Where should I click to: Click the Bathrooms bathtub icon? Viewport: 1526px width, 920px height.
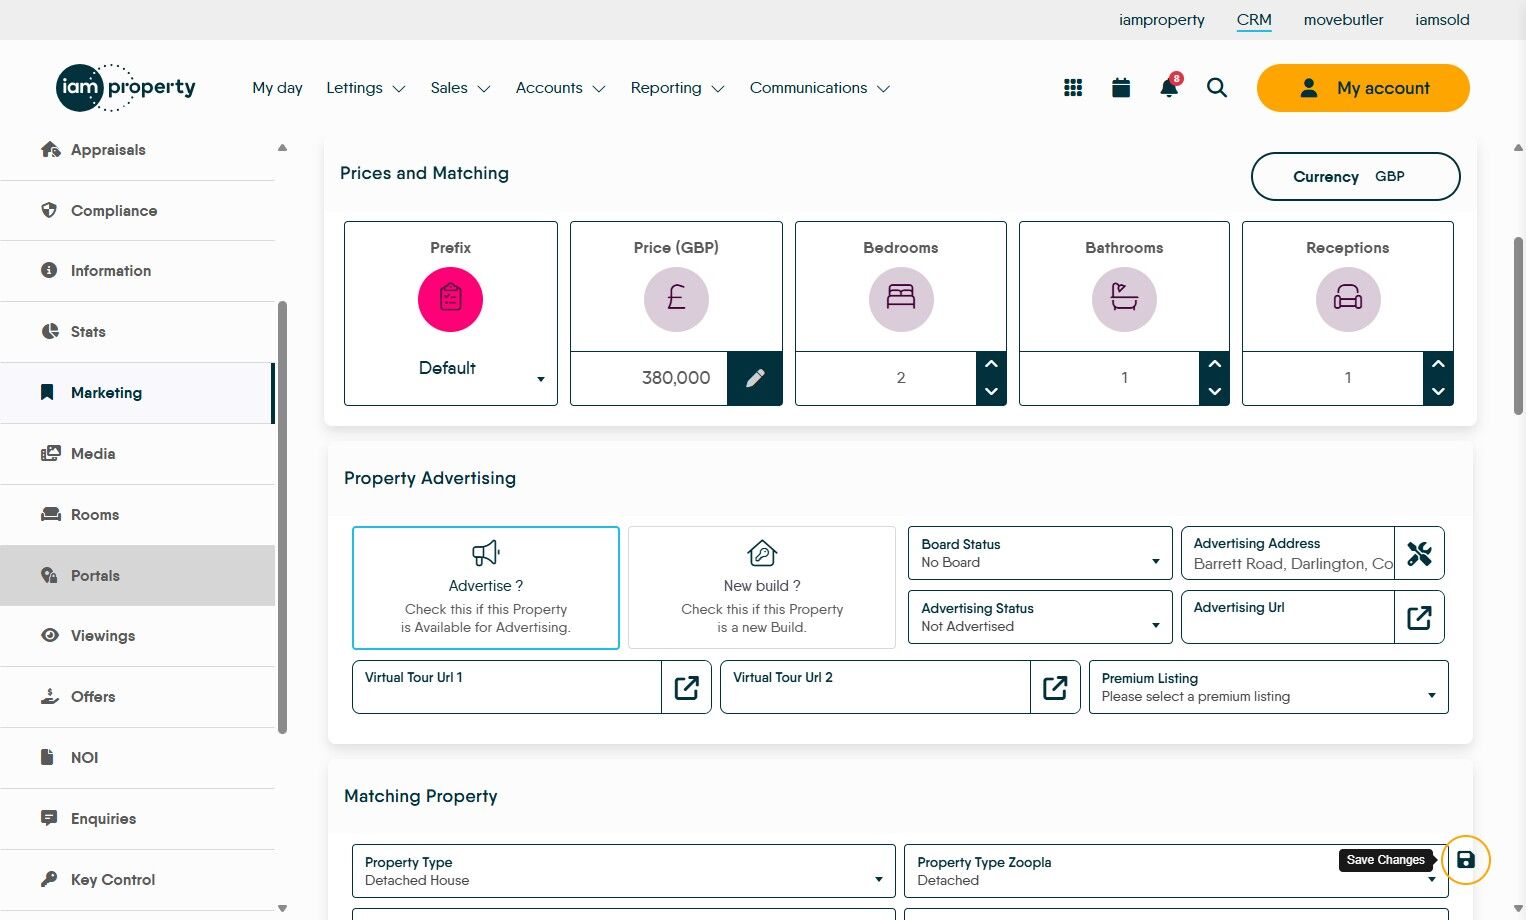1124,299
